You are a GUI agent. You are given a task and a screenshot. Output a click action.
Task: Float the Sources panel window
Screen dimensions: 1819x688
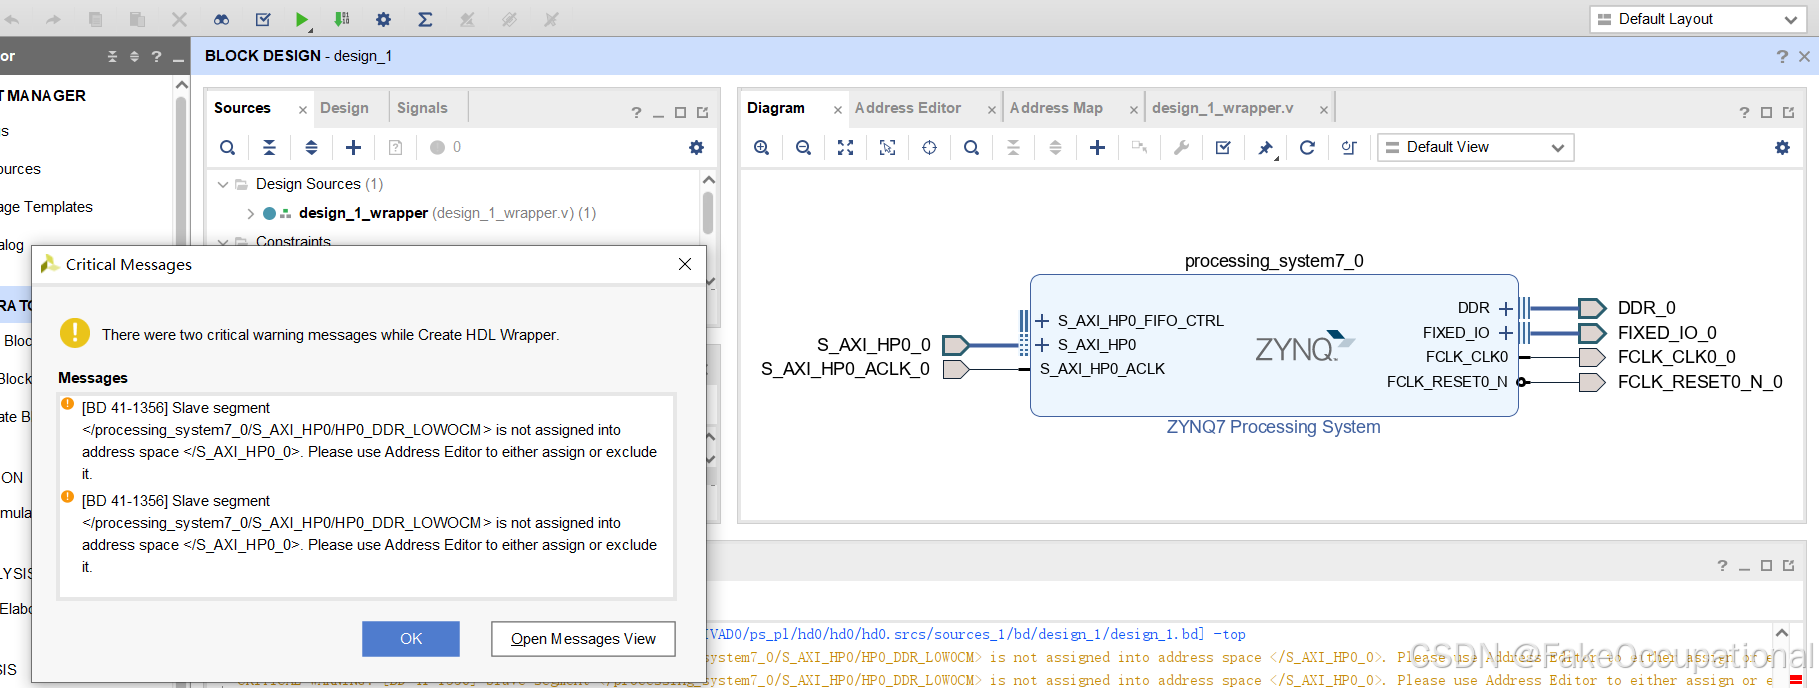click(703, 113)
